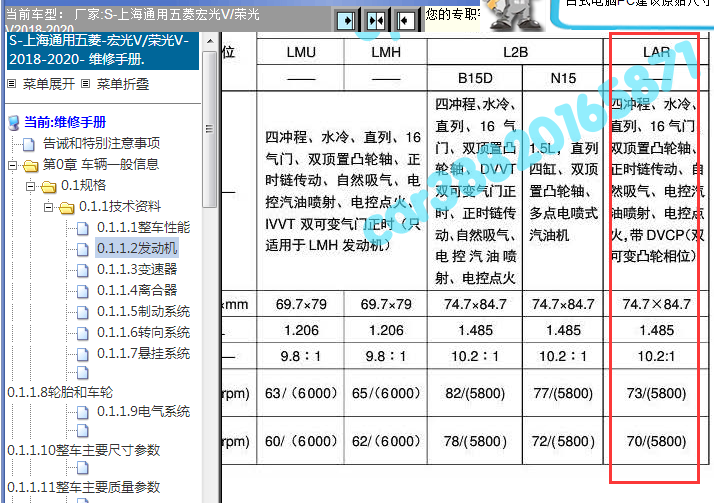Open 0.1.1.3变速器 page
The width and height of the screenshot is (714, 503).
[x=137, y=269]
